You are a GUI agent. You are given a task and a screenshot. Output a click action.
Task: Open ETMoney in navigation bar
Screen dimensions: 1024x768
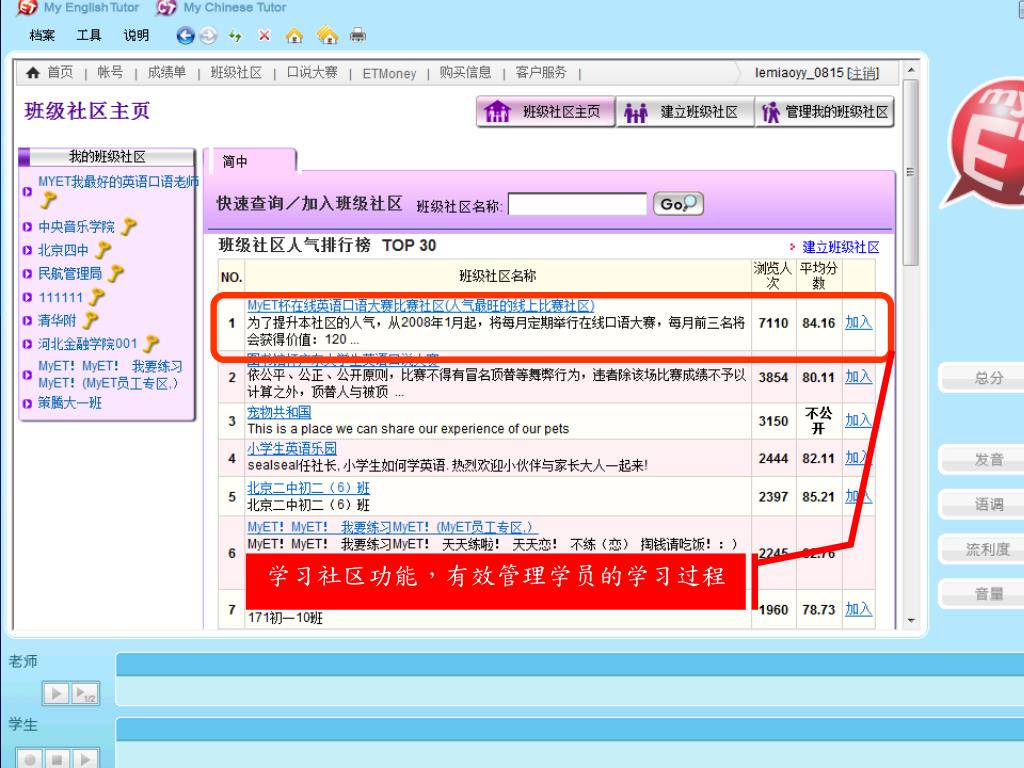click(389, 74)
